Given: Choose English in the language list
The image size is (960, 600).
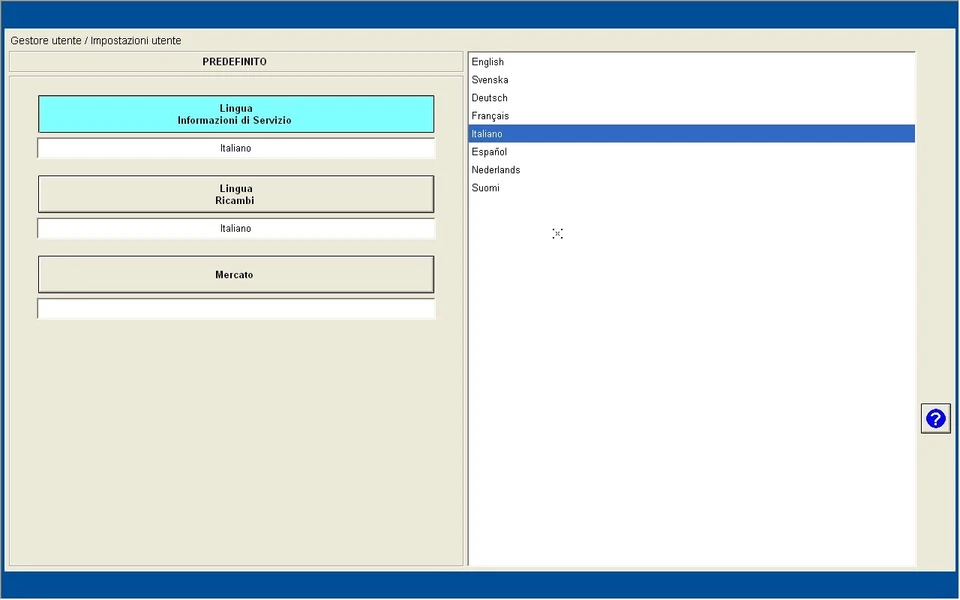Looking at the screenshot, I should click(692, 62).
